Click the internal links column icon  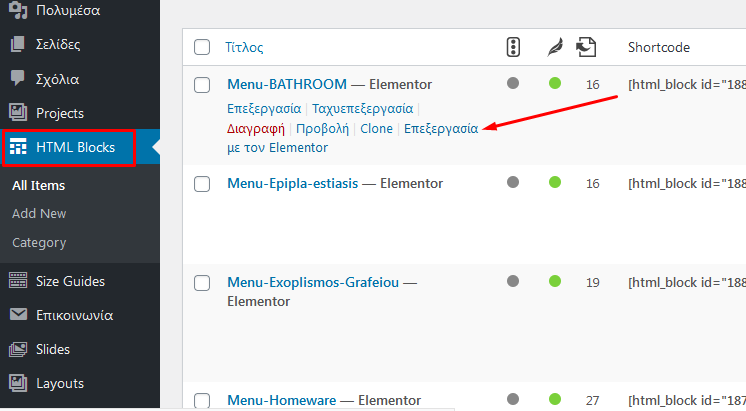[x=586, y=47]
